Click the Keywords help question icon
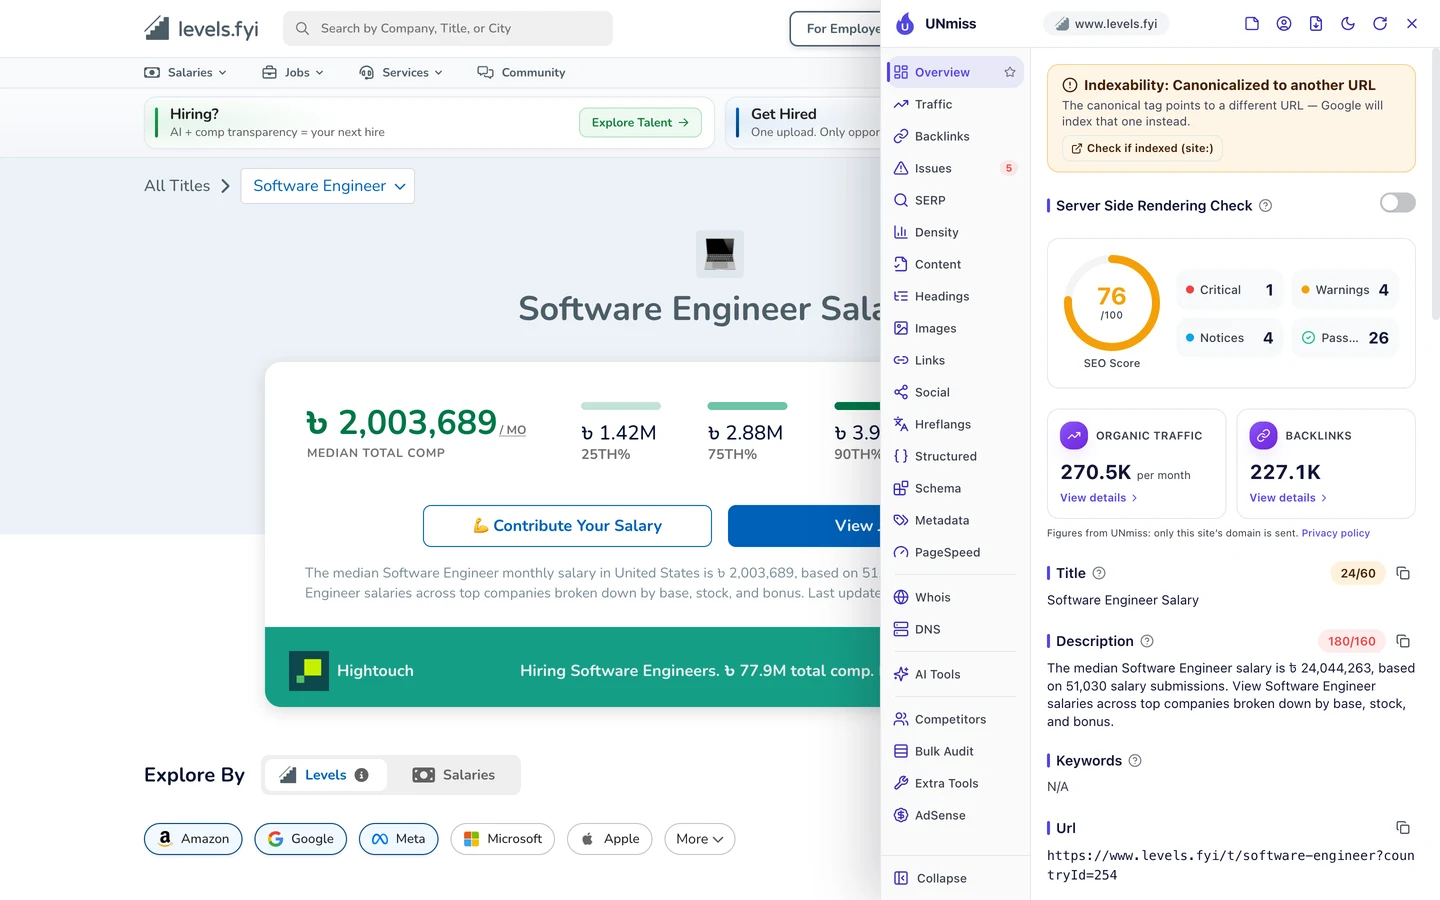The height and width of the screenshot is (900, 1440). (x=1135, y=761)
